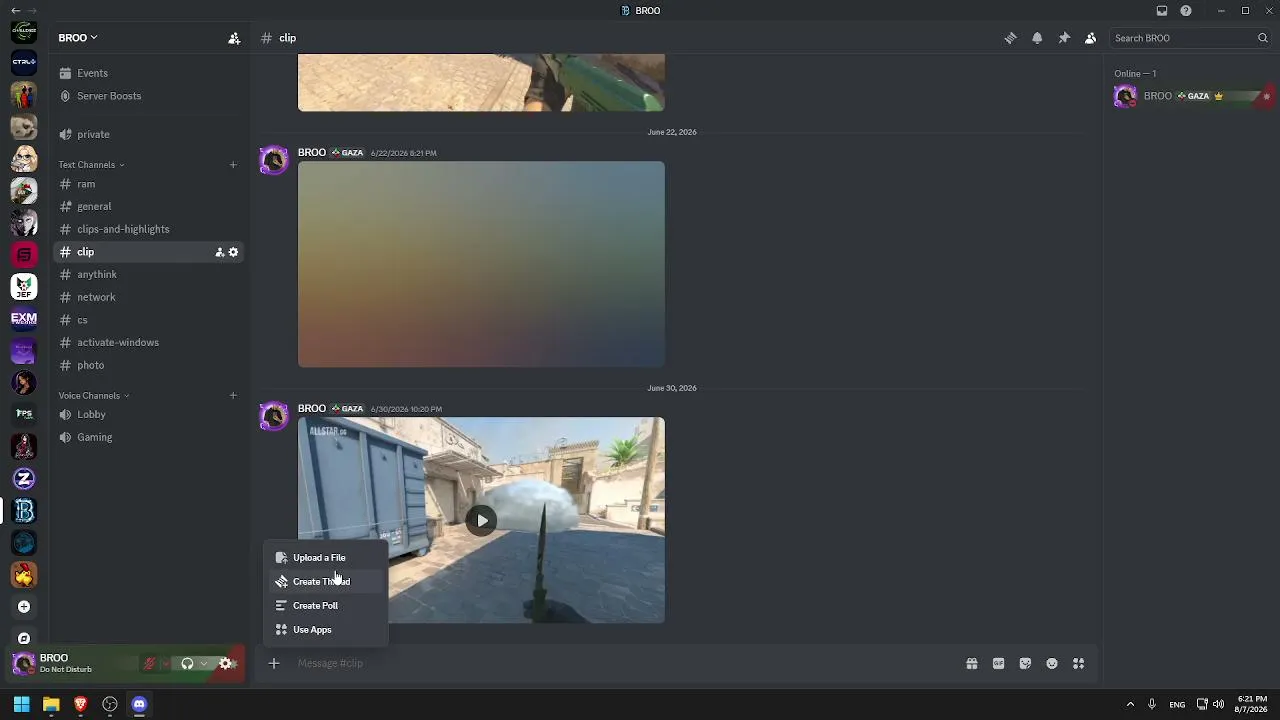The image size is (1280, 720).
Task: Open BROO member in Online list
Action: [x=1193, y=96]
